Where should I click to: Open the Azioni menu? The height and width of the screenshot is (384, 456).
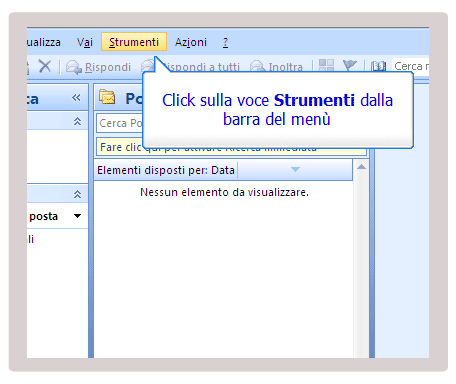click(191, 42)
